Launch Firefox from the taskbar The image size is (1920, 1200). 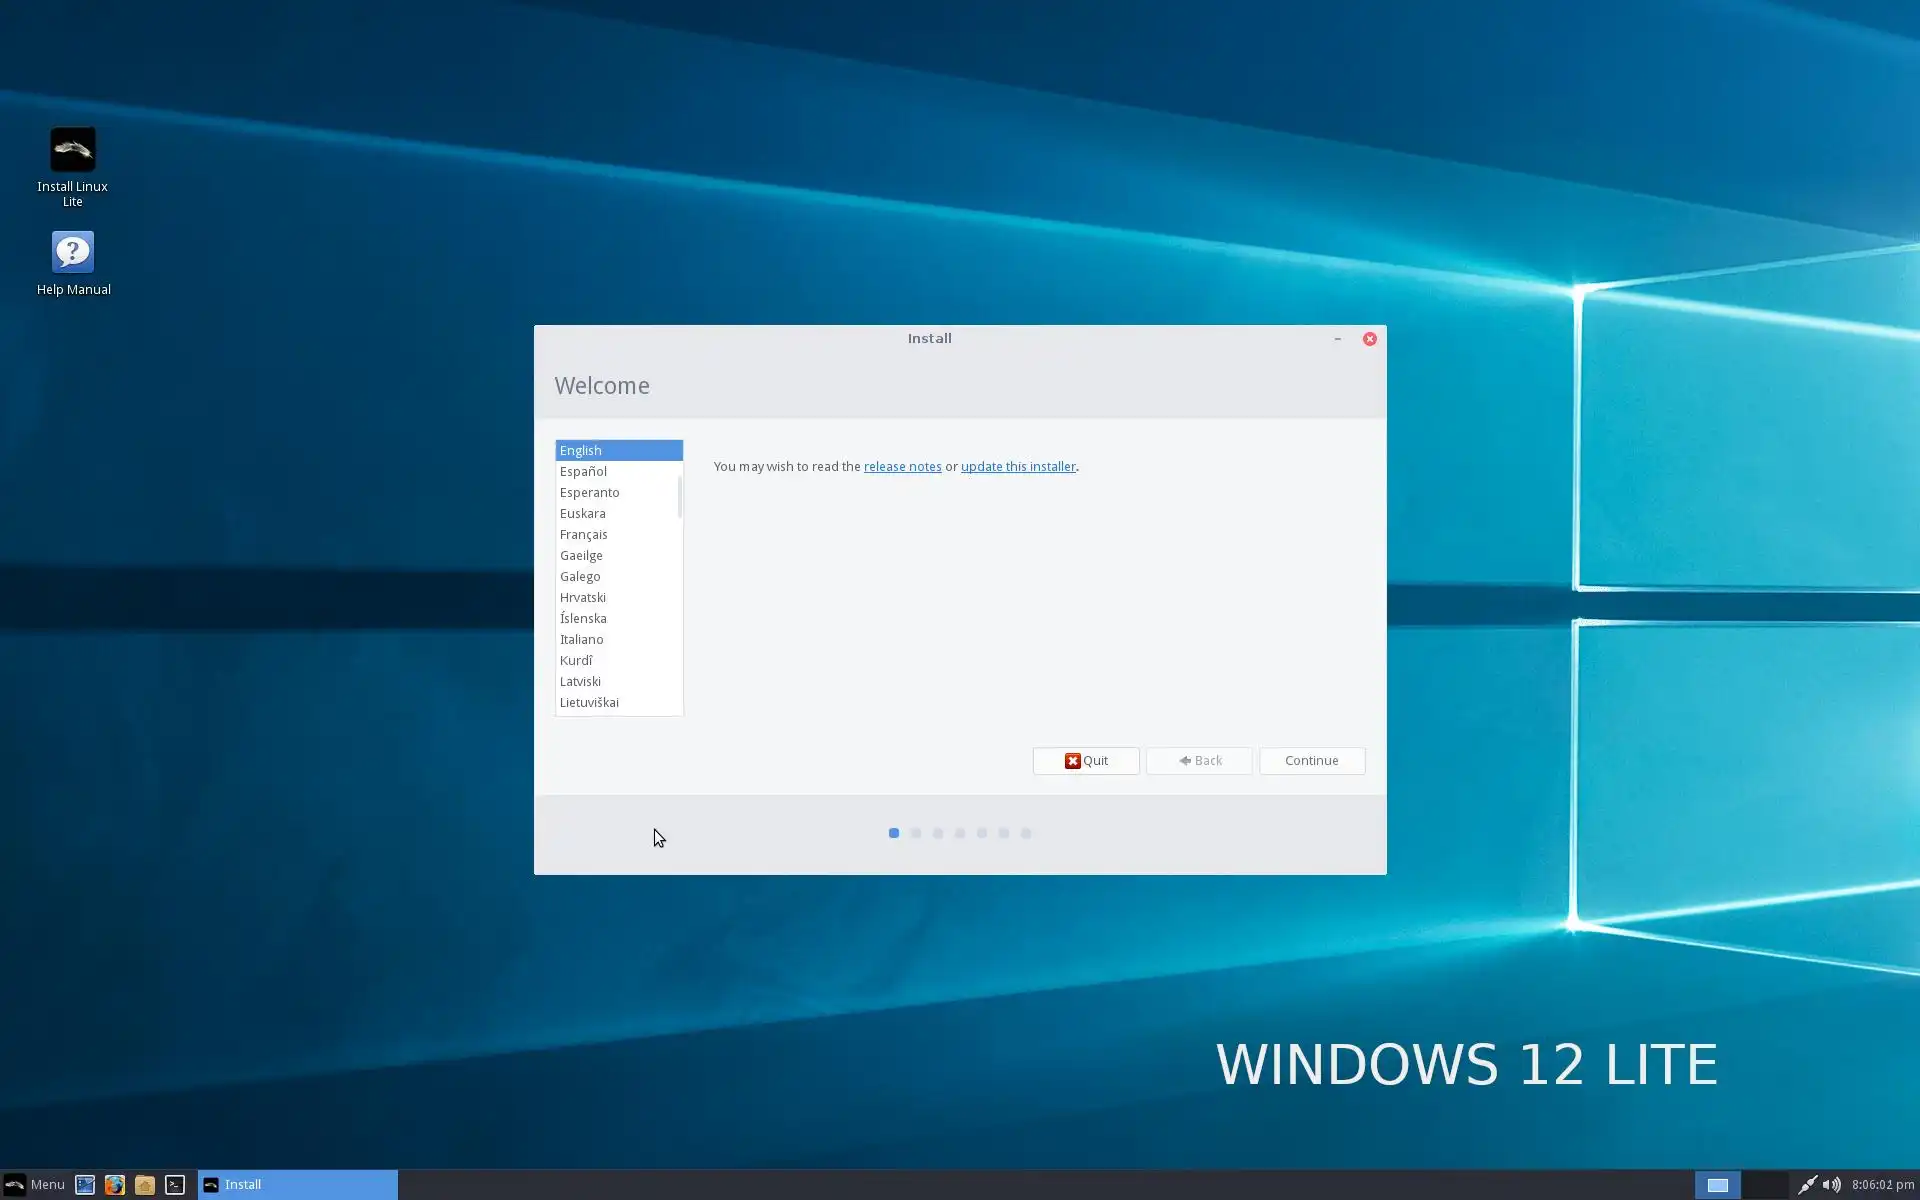tap(115, 1185)
